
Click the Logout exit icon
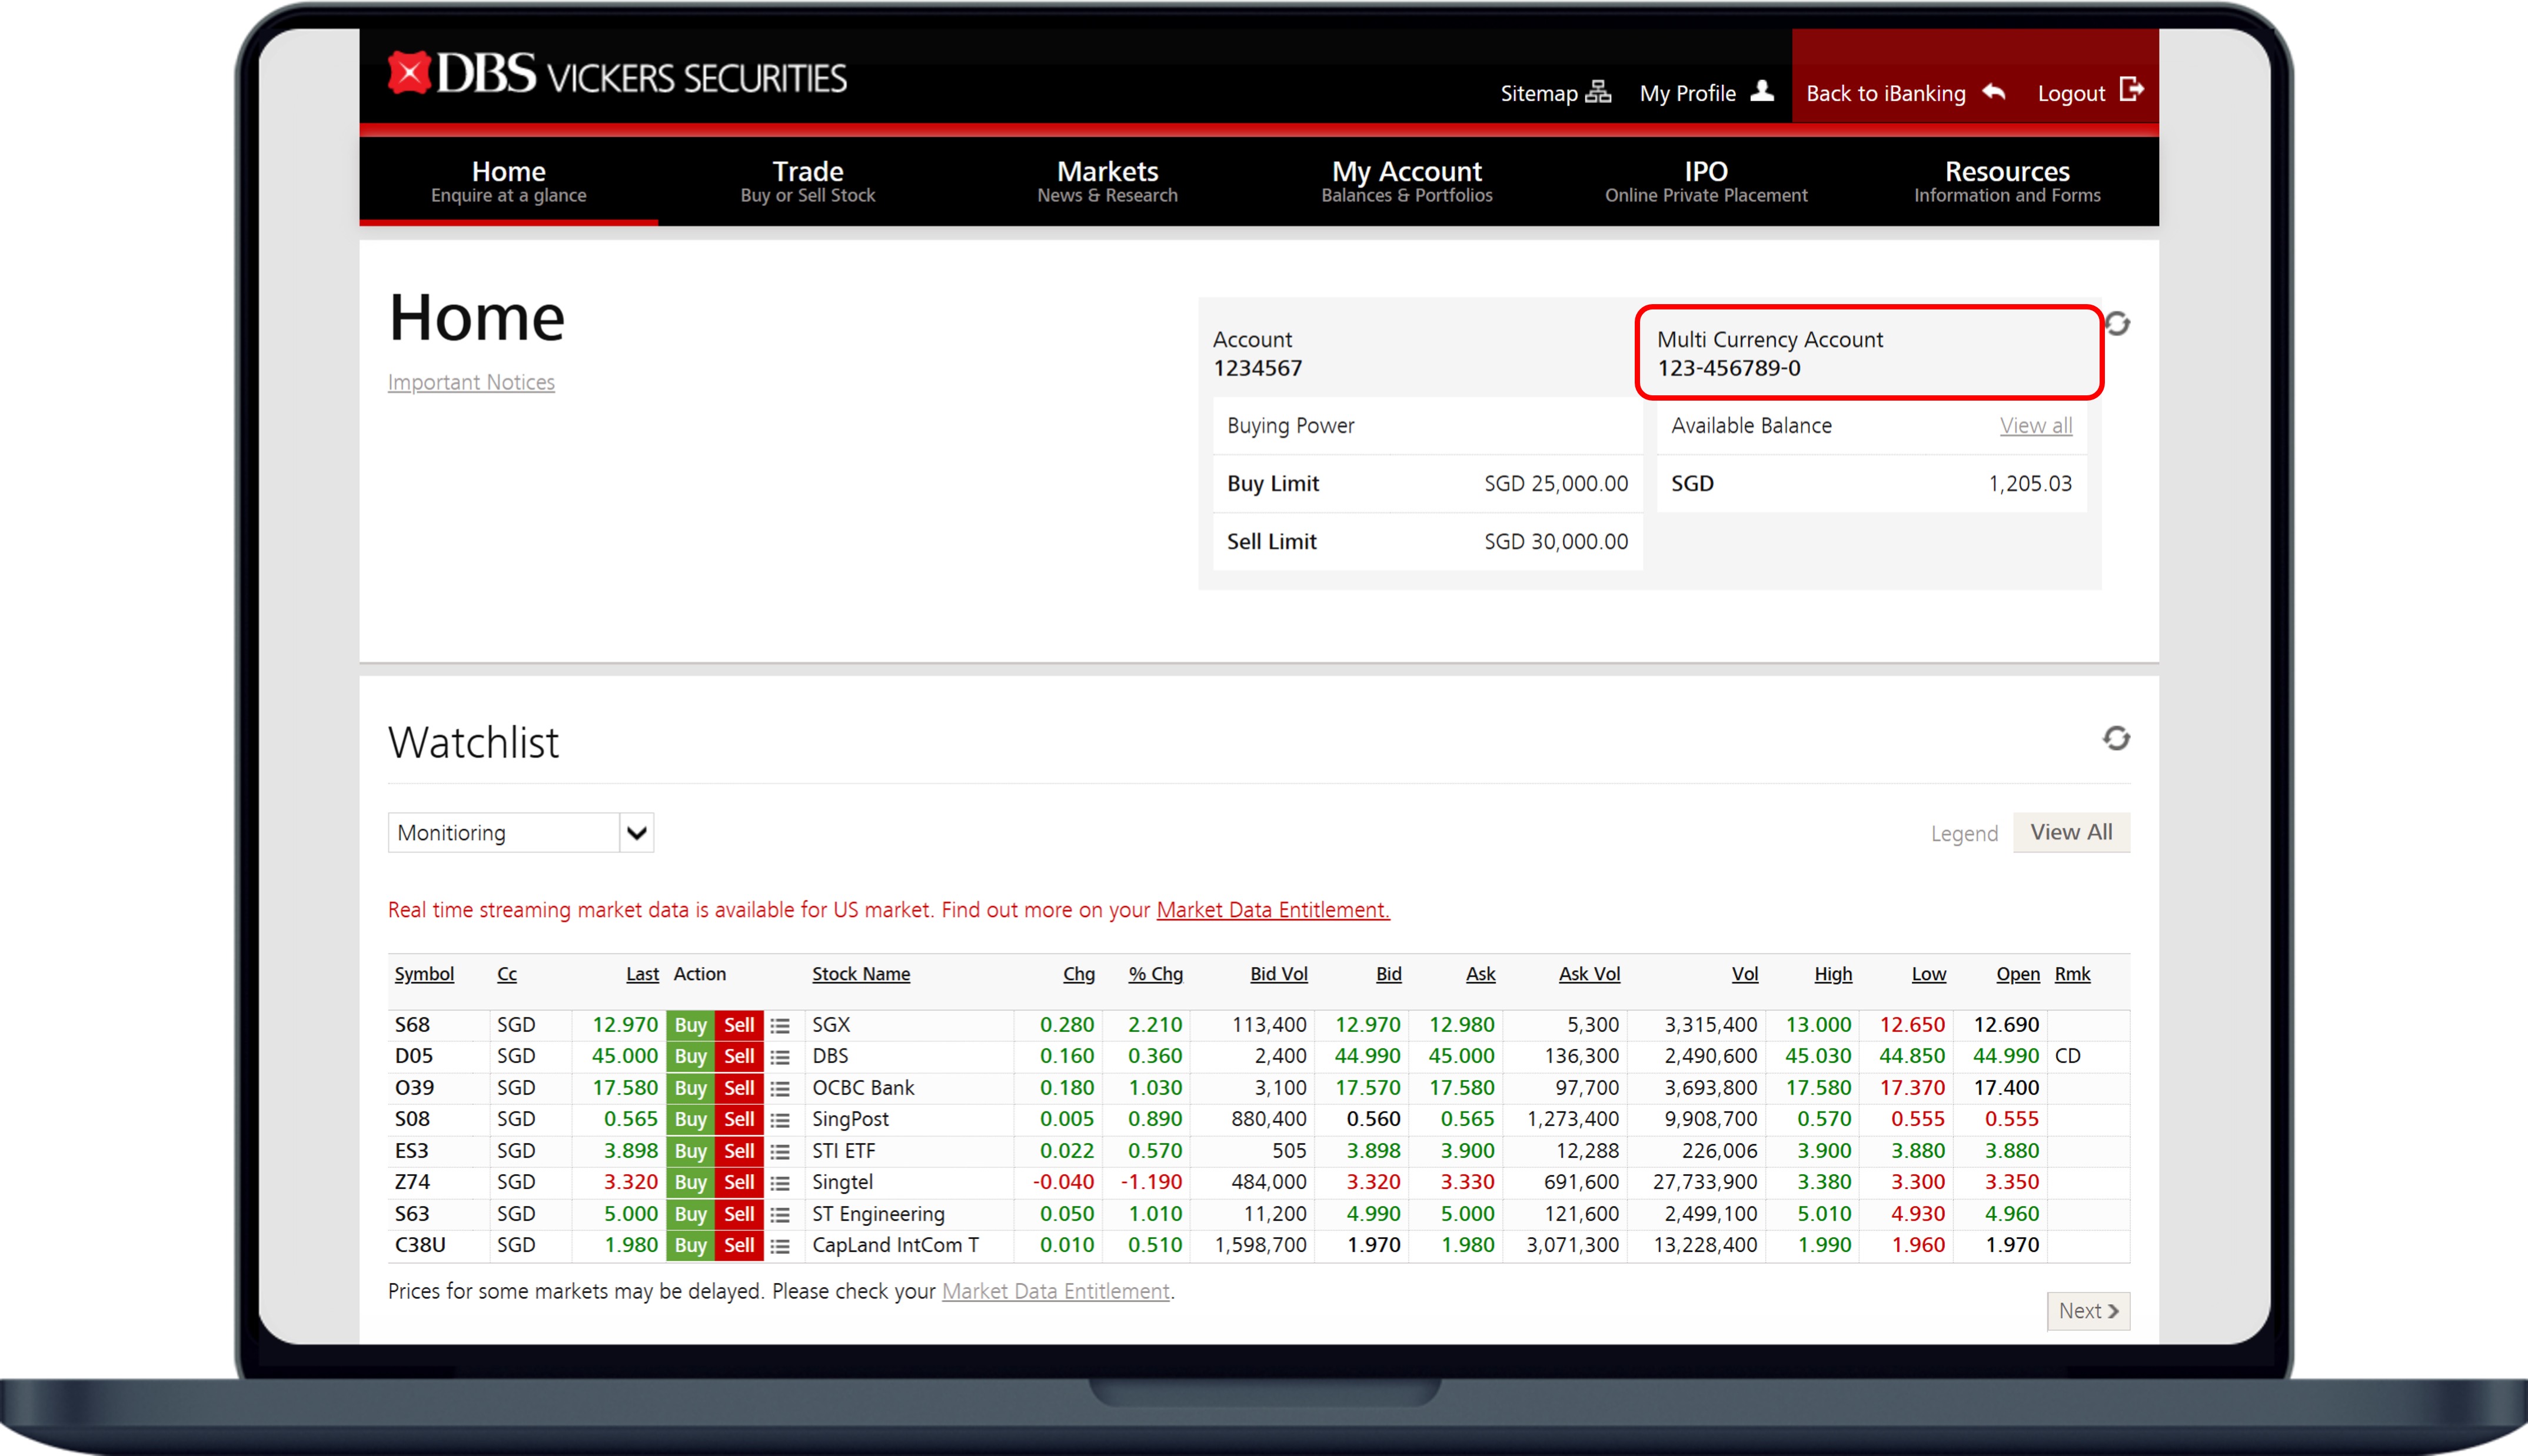coord(2131,90)
